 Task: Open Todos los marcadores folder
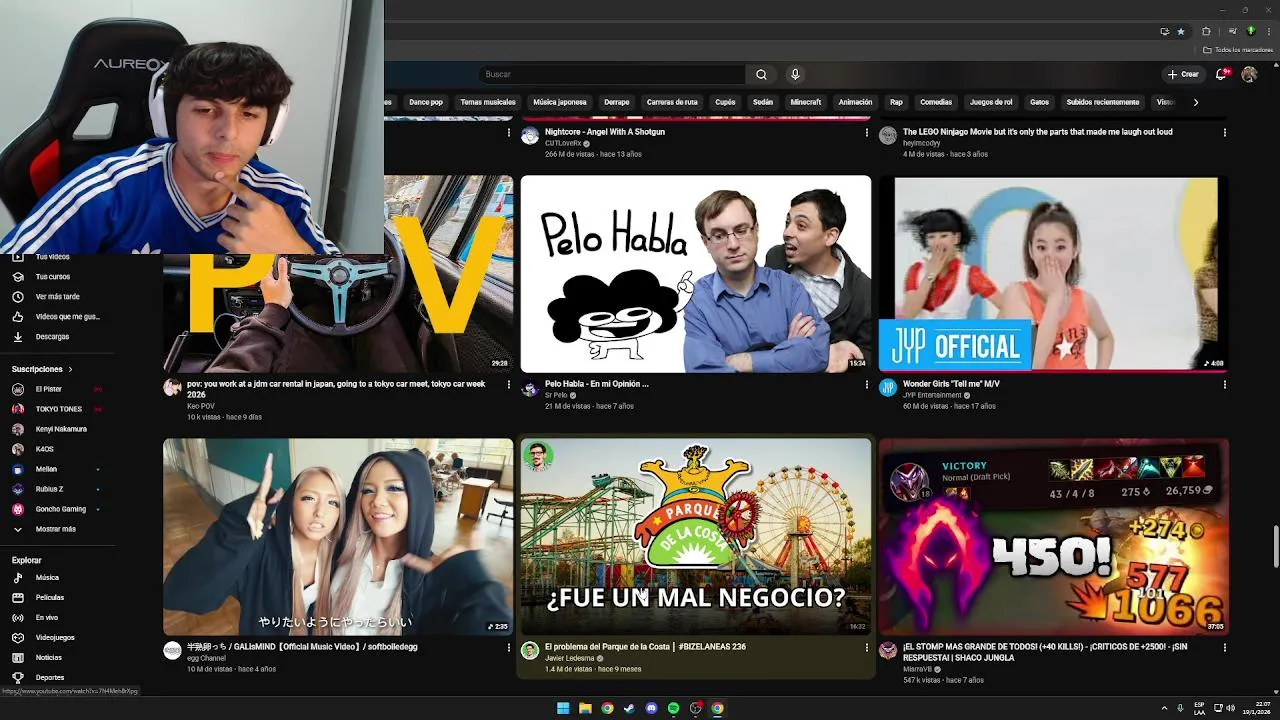[1238, 50]
